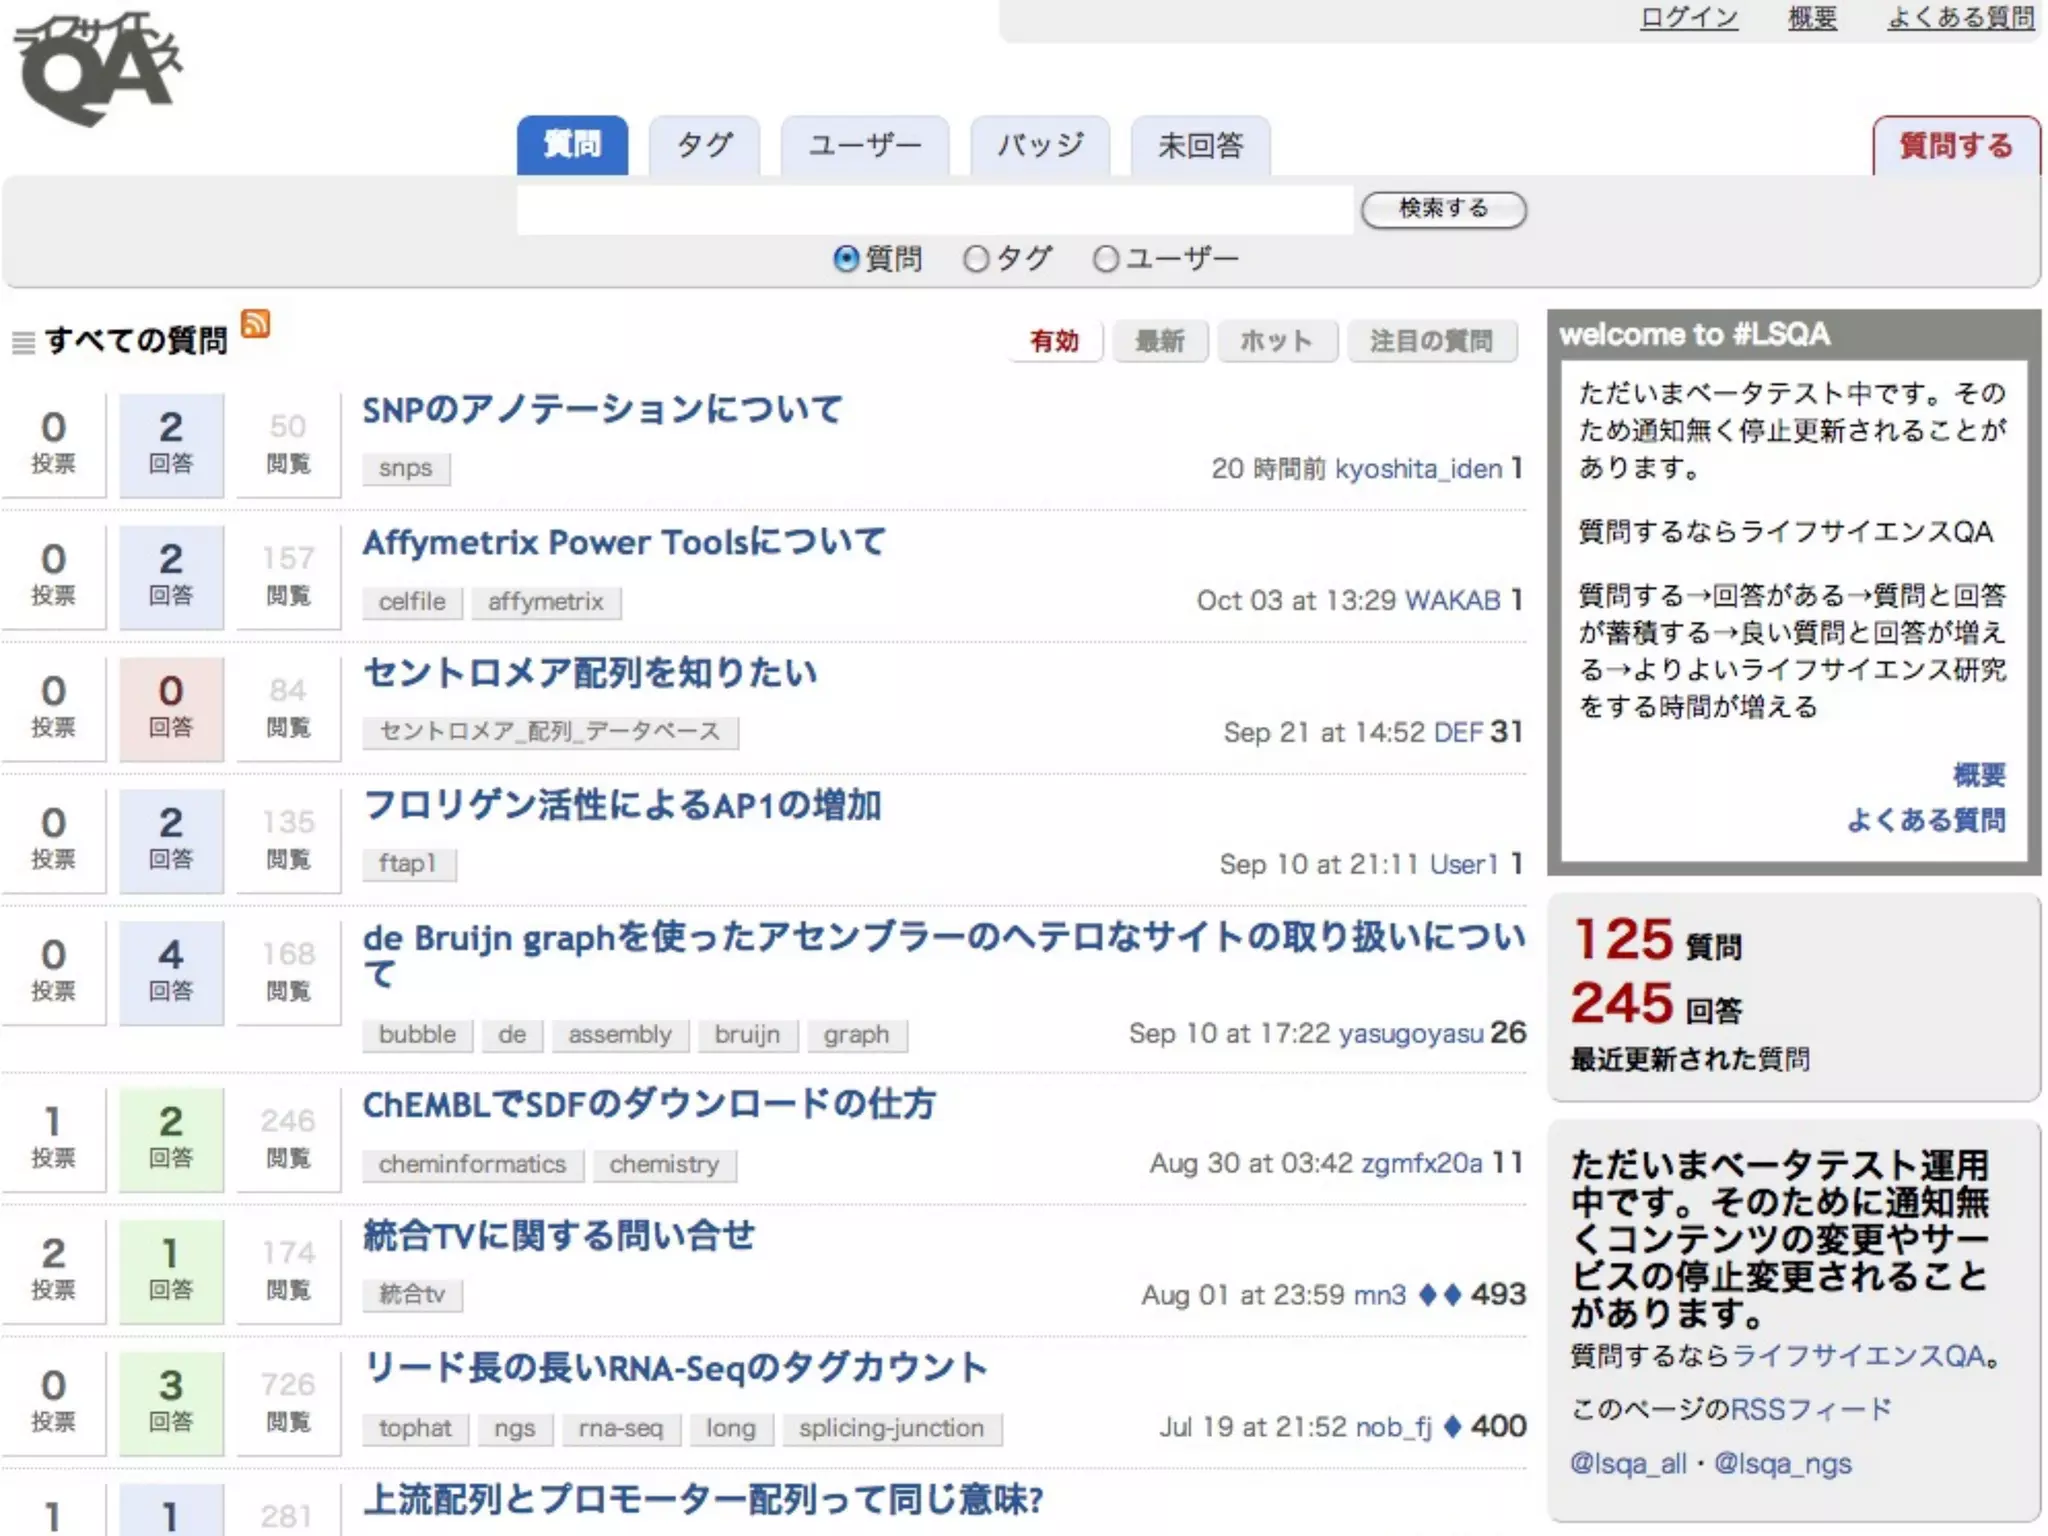Click the snps tag
Image resolution: width=2048 pixels, height=1536 pixels.
click(405, 468)
